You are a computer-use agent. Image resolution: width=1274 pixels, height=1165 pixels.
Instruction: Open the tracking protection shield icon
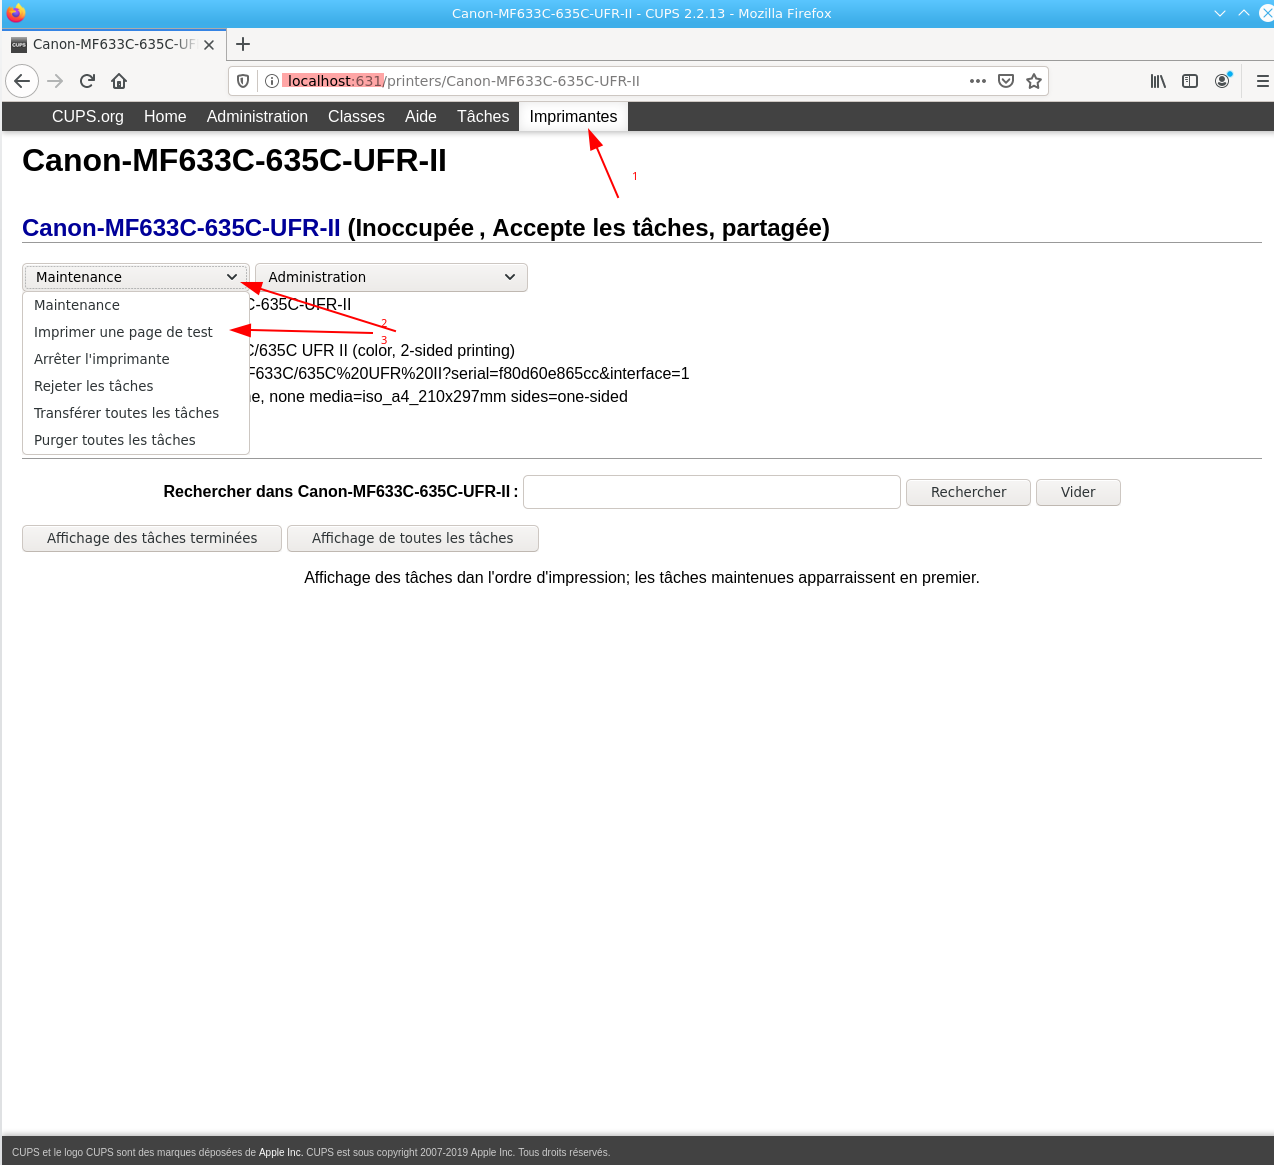(243, 81)
